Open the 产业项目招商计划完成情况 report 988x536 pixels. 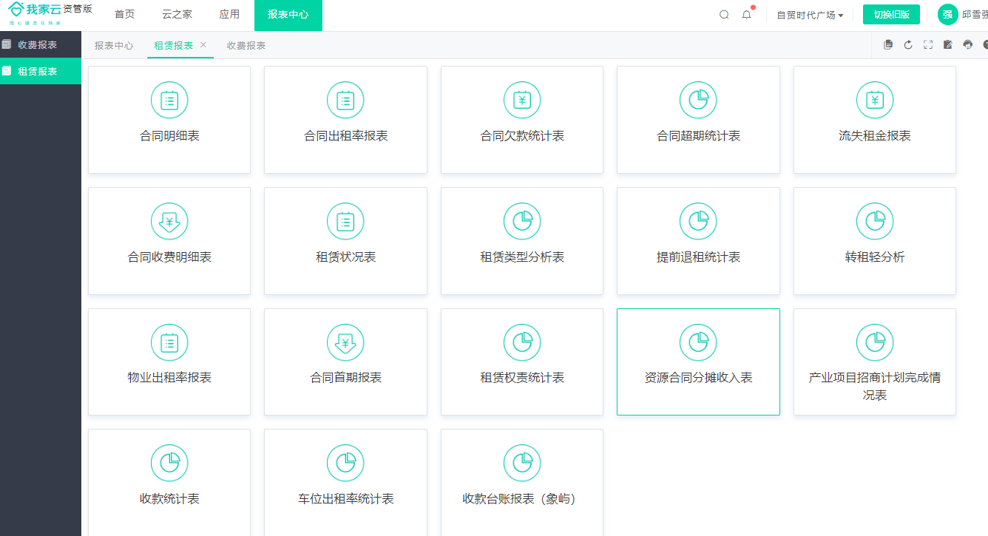click(875, 362)
